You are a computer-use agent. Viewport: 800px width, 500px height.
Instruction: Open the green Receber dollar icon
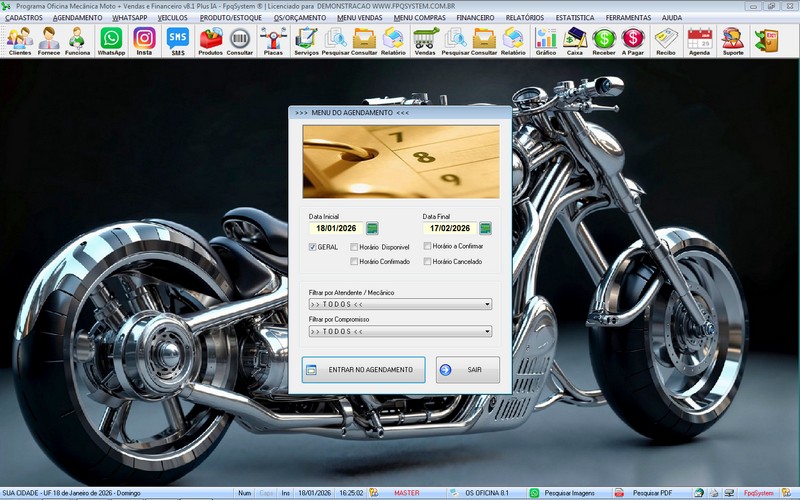(604, 41)
